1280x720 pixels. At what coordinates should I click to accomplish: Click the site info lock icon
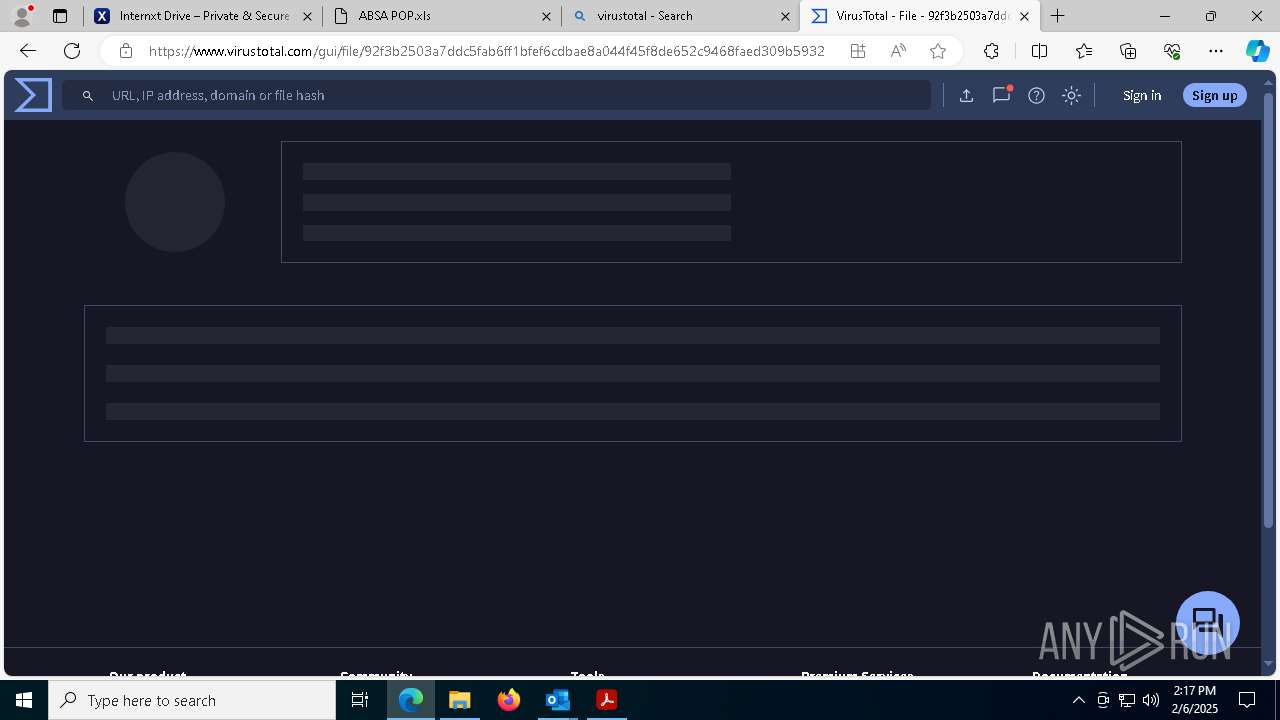pyautogui.click(x=125, y=51)
